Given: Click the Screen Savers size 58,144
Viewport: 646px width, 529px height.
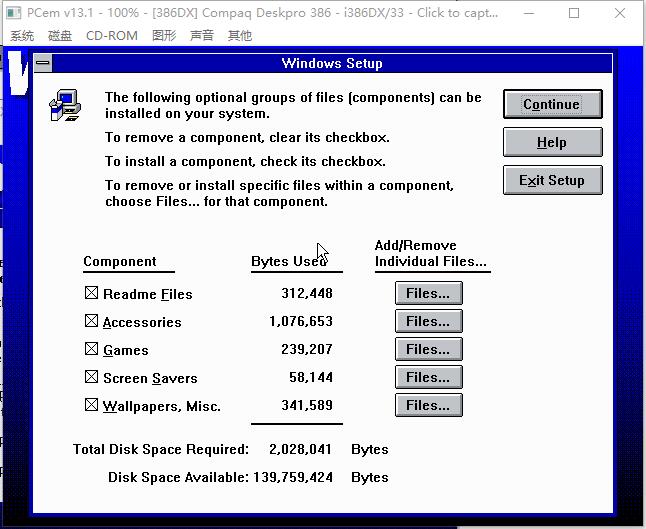Looking at the screenshot, I should (311, 377).
